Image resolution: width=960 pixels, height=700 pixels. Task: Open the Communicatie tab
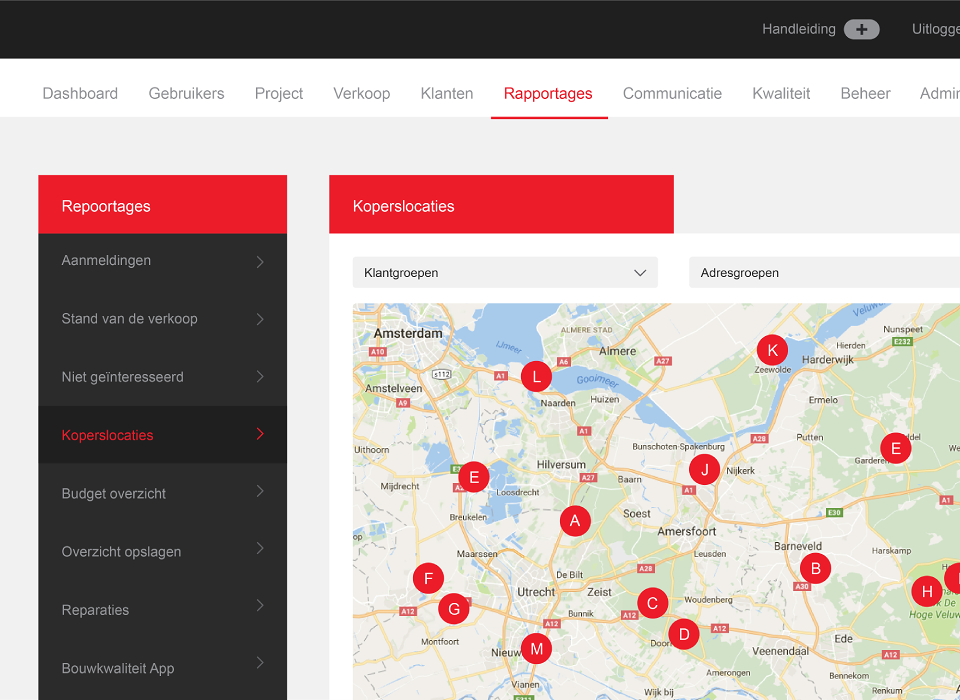tap(672, 93)
